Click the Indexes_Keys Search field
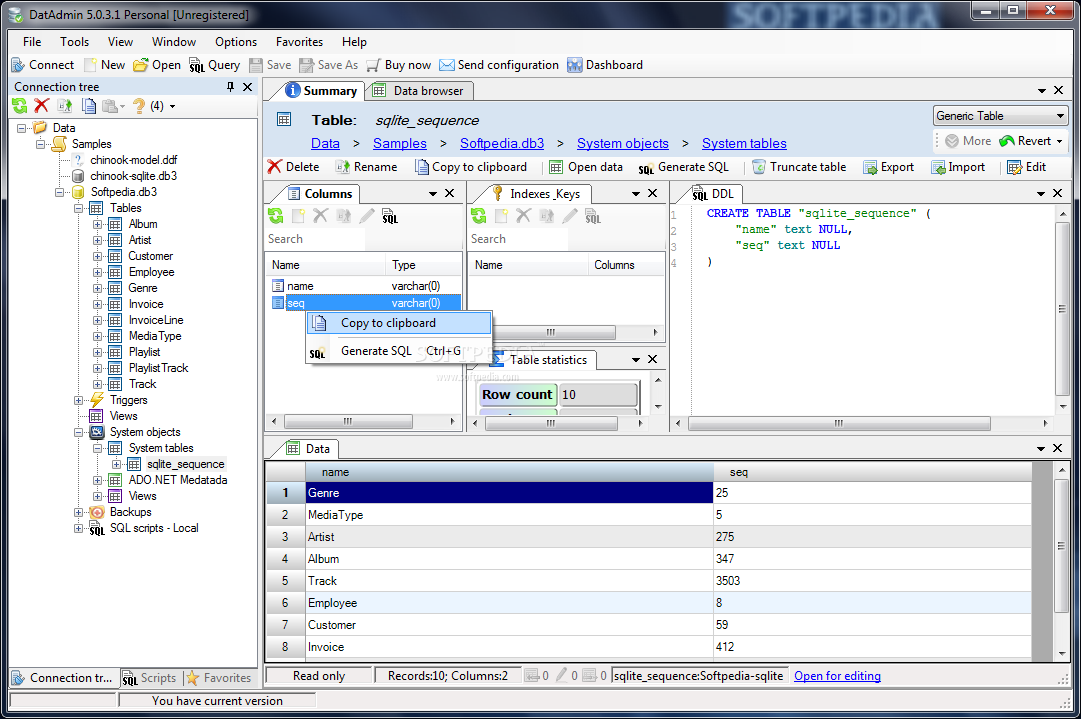 pos(518,239)
